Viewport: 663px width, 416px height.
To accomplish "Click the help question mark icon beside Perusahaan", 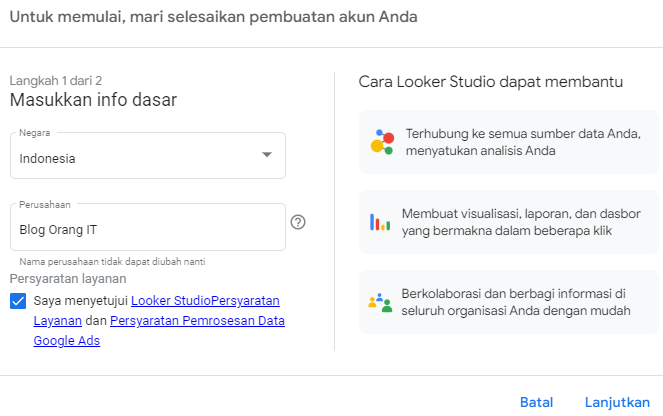I will pos(298,222).
